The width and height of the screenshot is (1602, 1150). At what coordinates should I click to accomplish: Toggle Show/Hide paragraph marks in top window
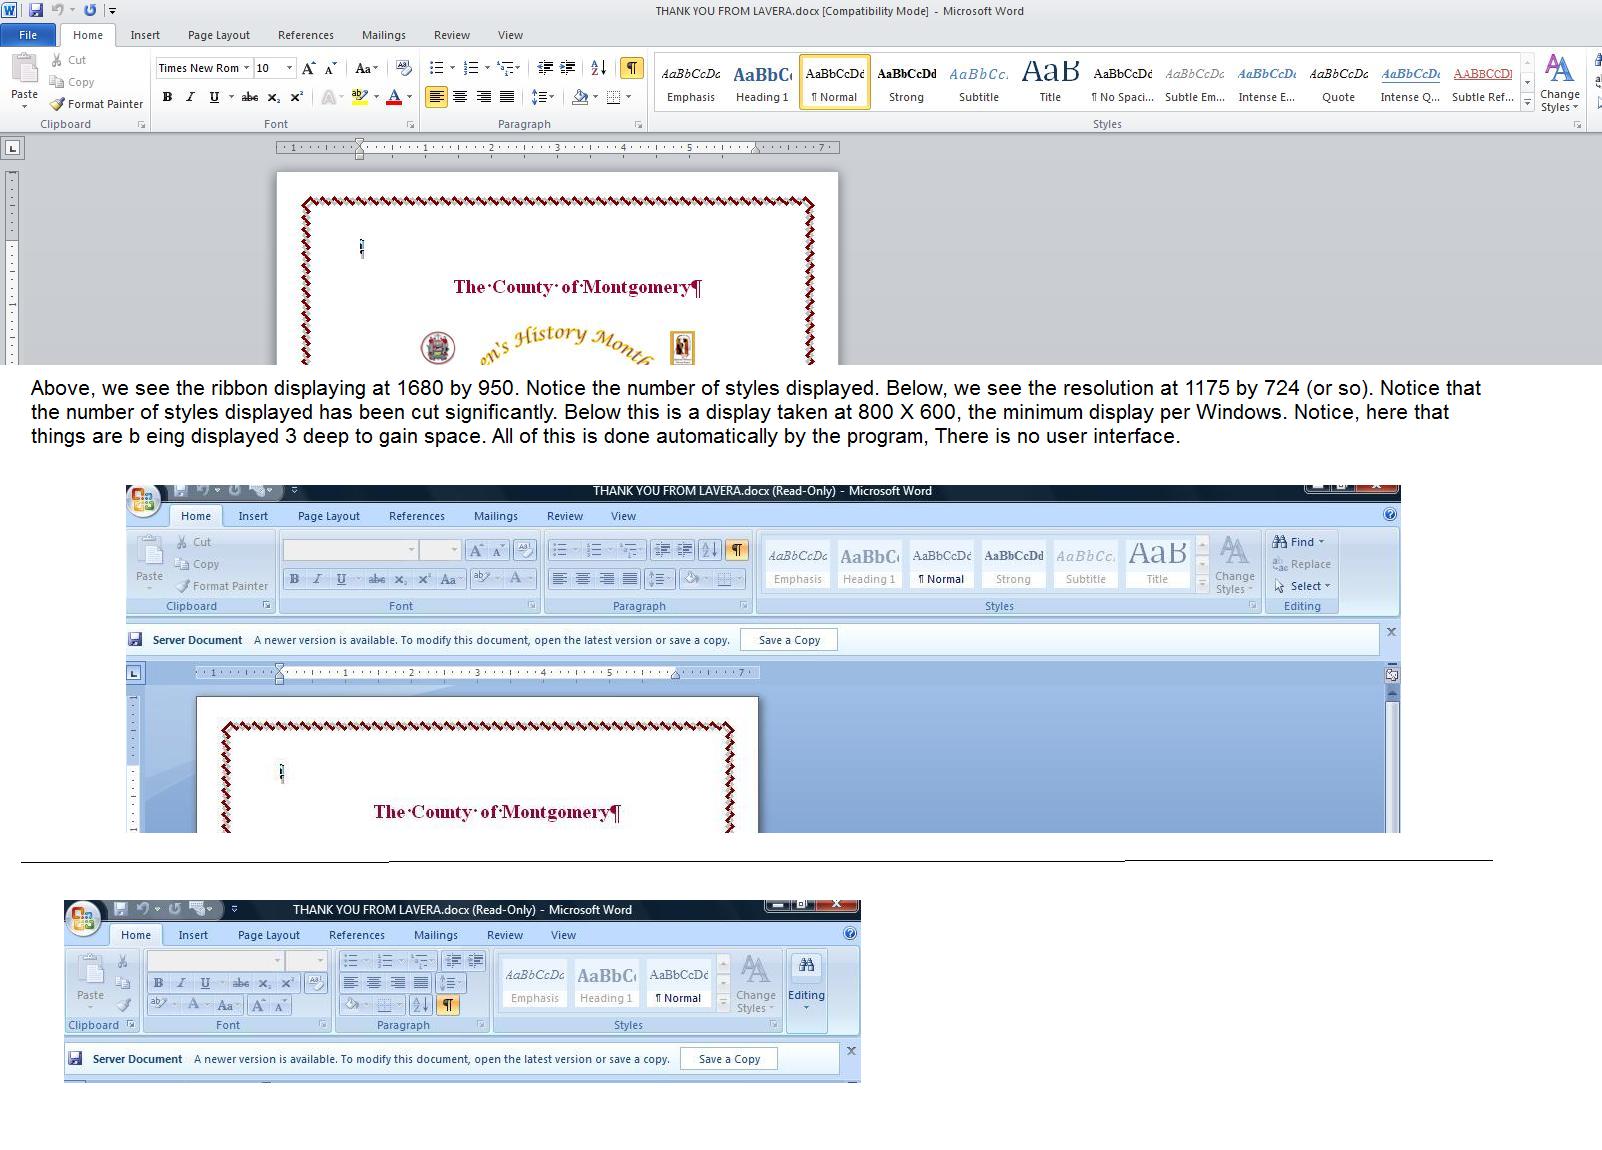[x=631, y=68]
